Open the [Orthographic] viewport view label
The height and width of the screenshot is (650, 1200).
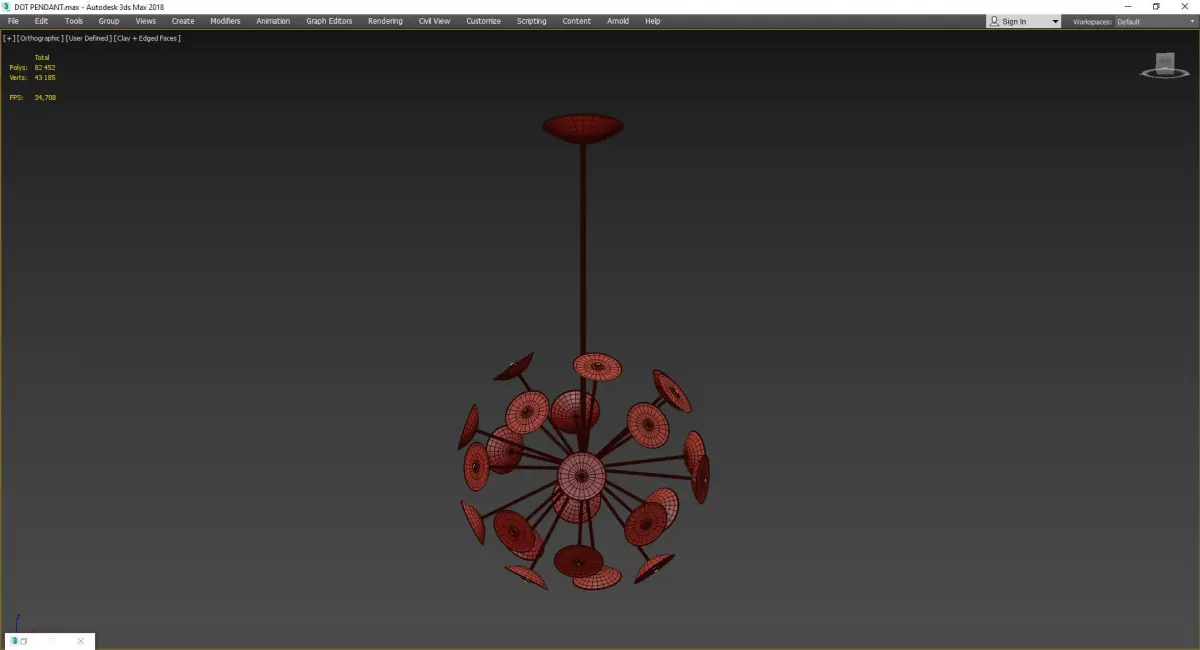(40, 38)
